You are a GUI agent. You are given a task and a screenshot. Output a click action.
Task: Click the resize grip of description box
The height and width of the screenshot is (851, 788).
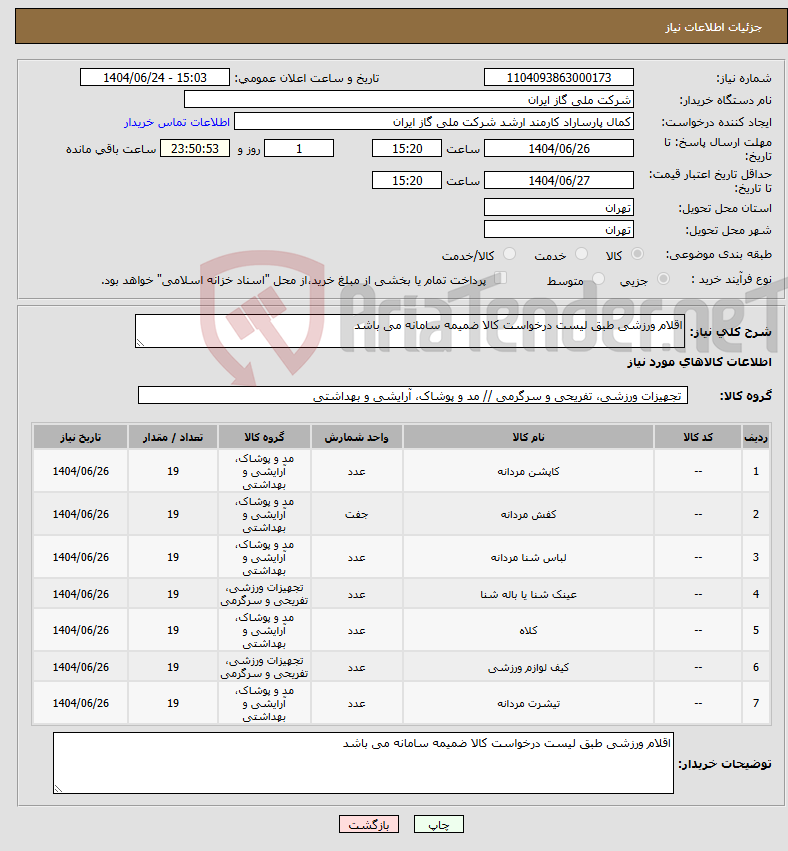click(x=141, y=342)
